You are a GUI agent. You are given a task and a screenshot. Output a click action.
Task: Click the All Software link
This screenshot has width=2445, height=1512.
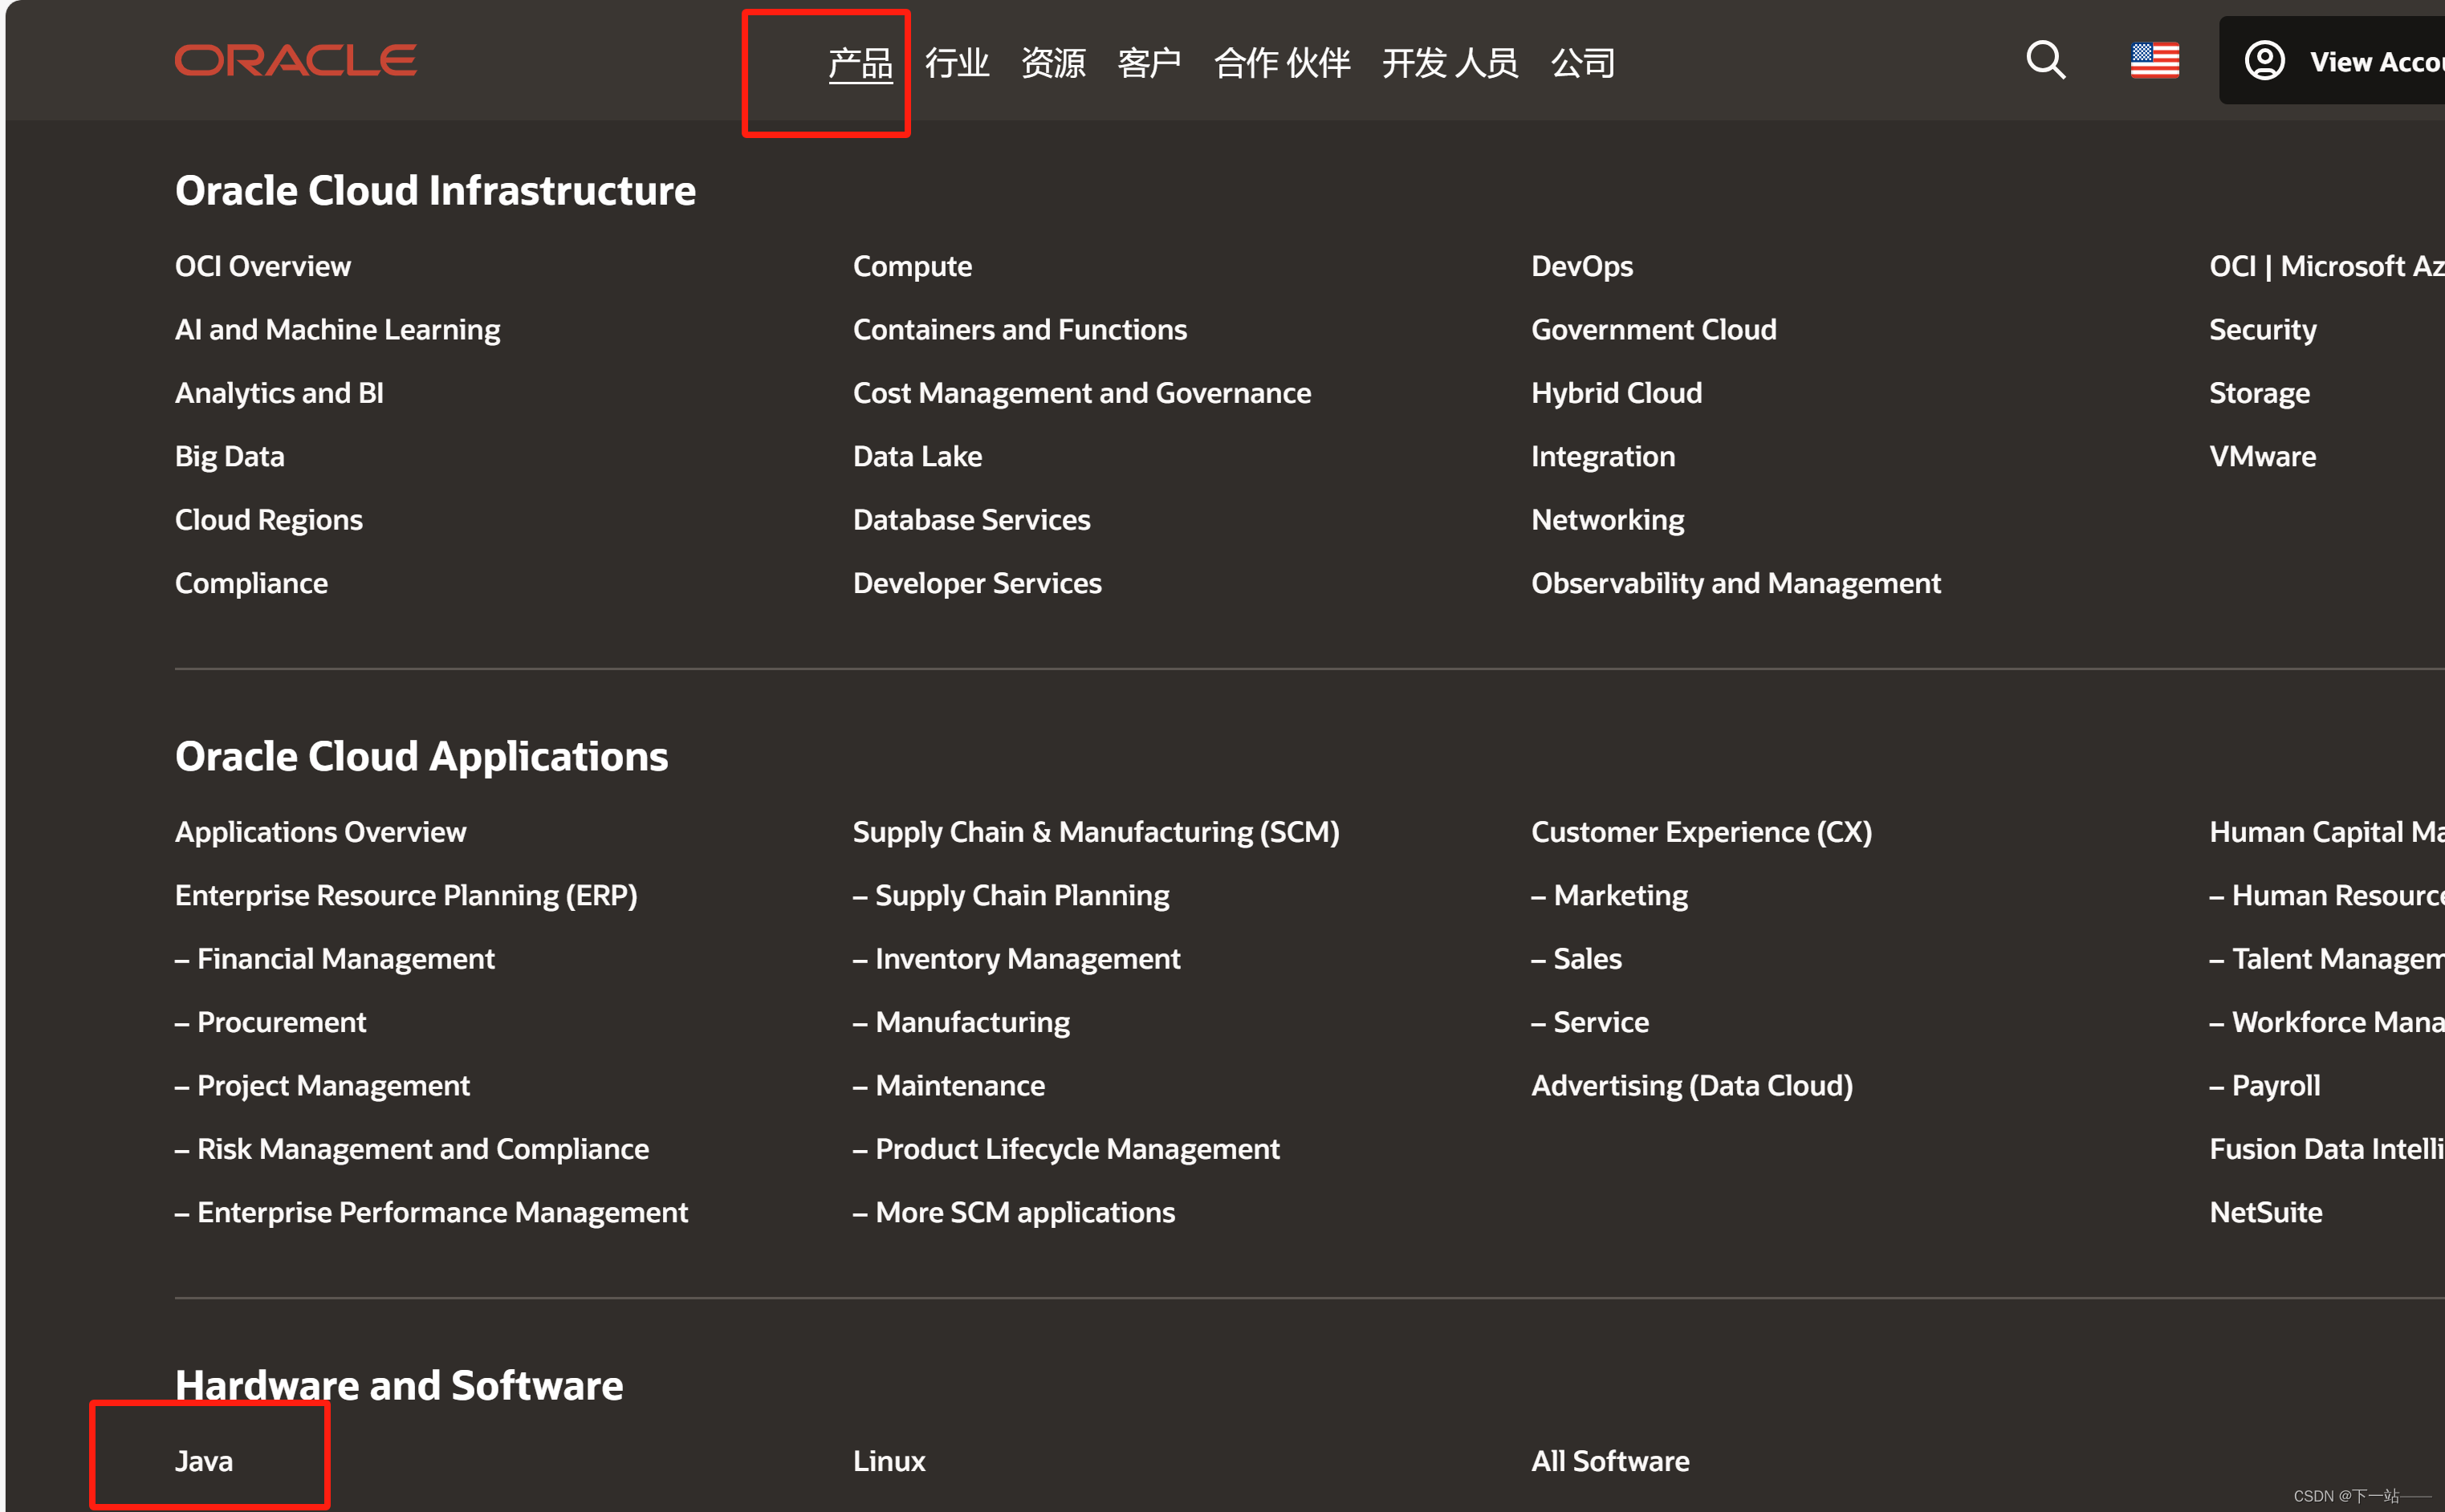1610,1461
